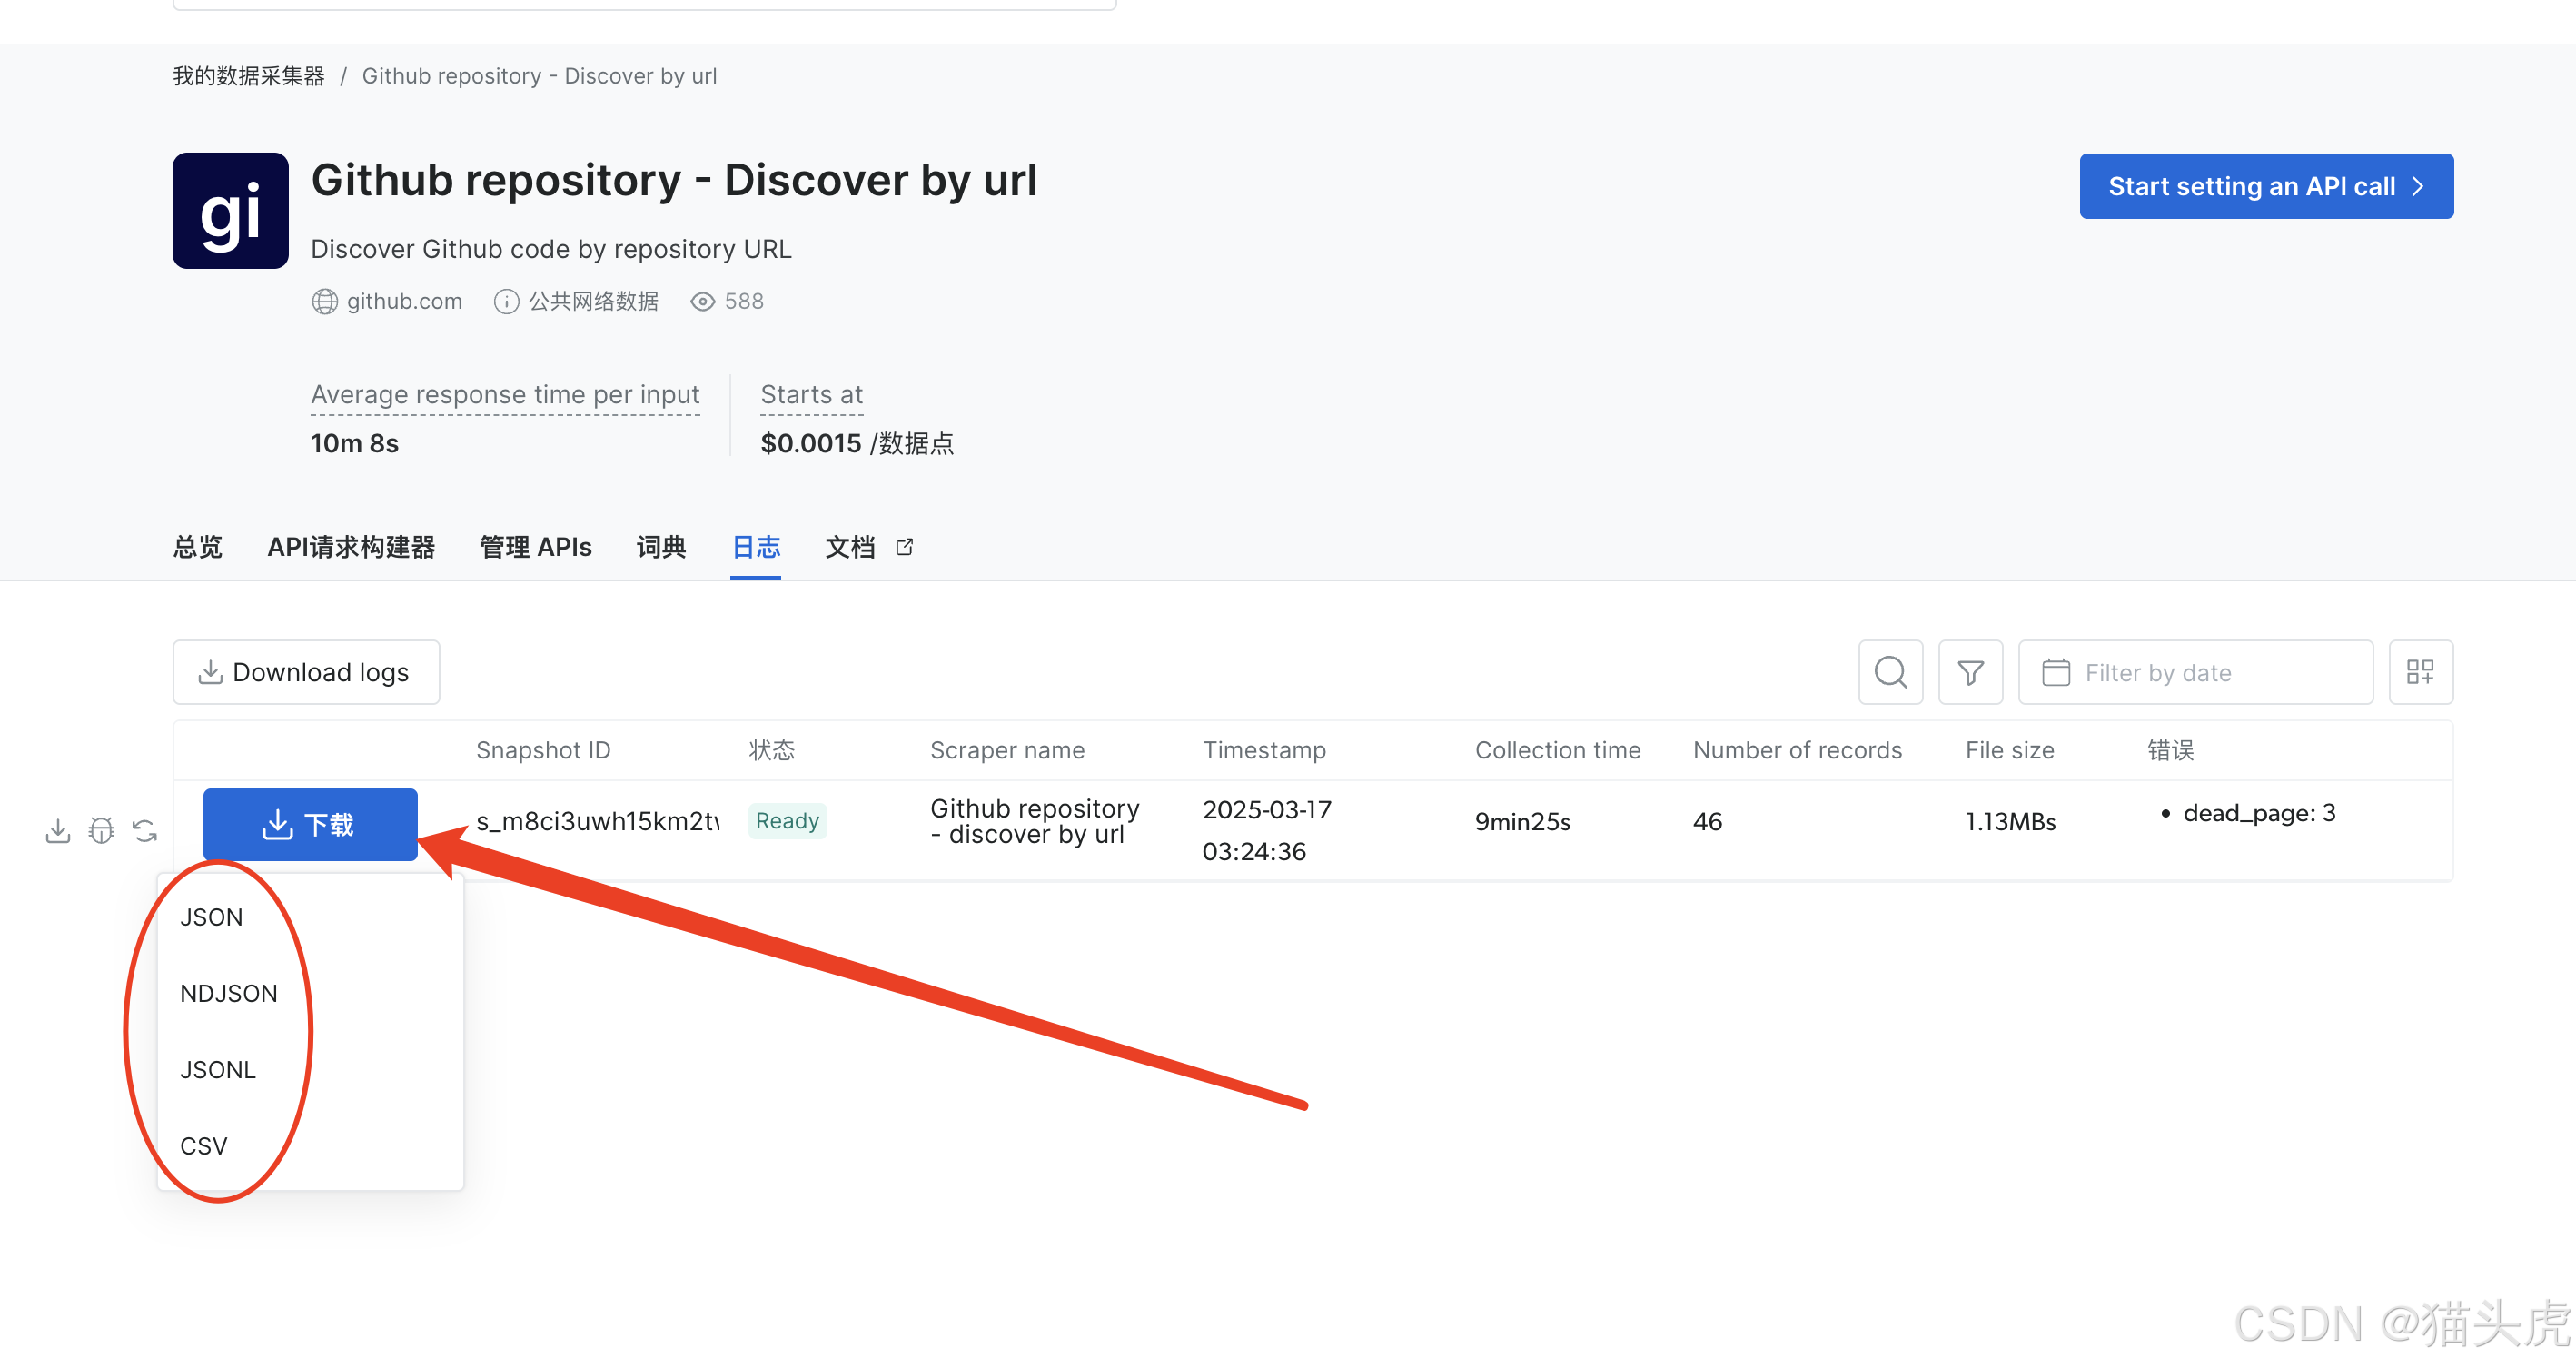Click the 状态 column header
This screenshot has height=1368, width=2576.
[x=772, y=750]
